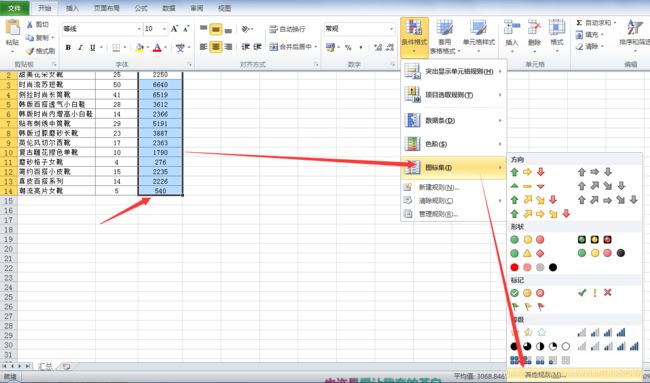Click Manage Rules (管理规则)

(454, 214)
